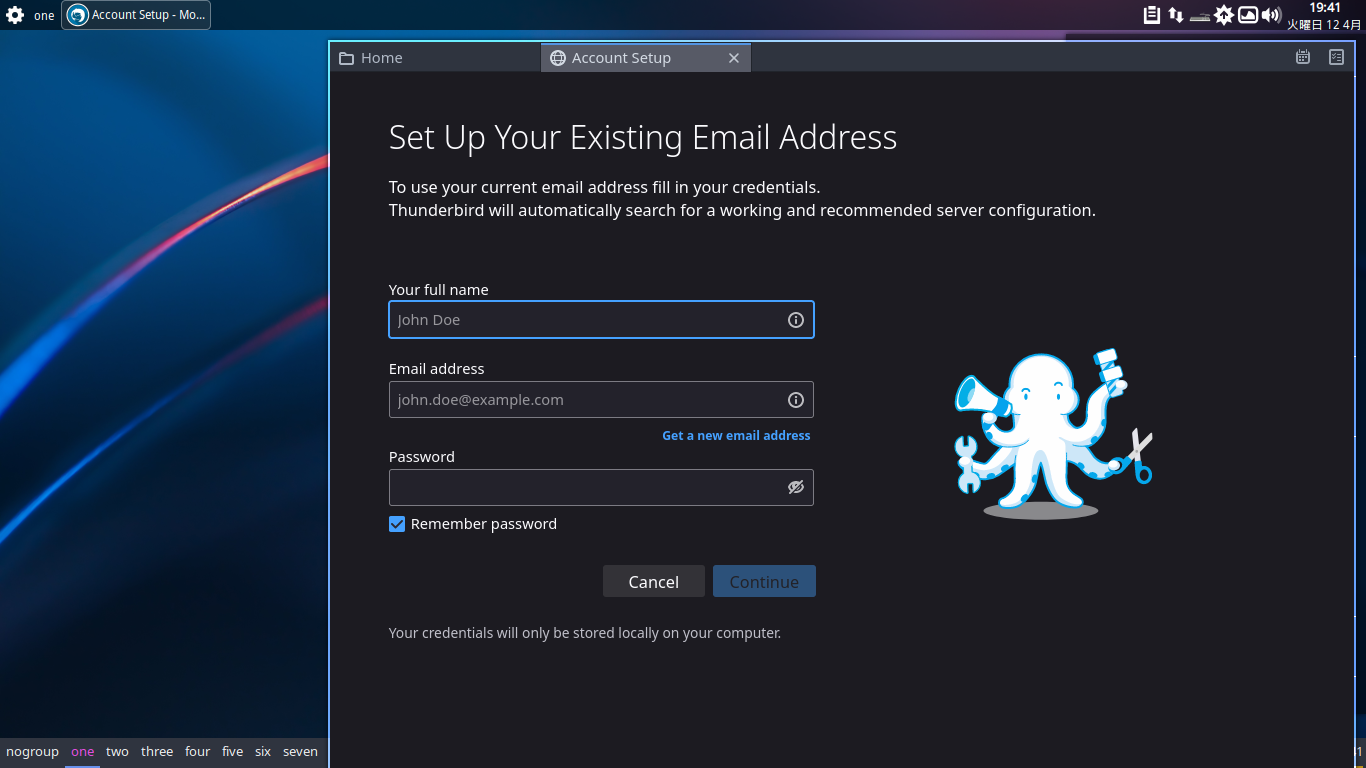Switch to the Home tab
Image resolution: width=1366 pixels, height=768 pixels.
click(435, 58)
